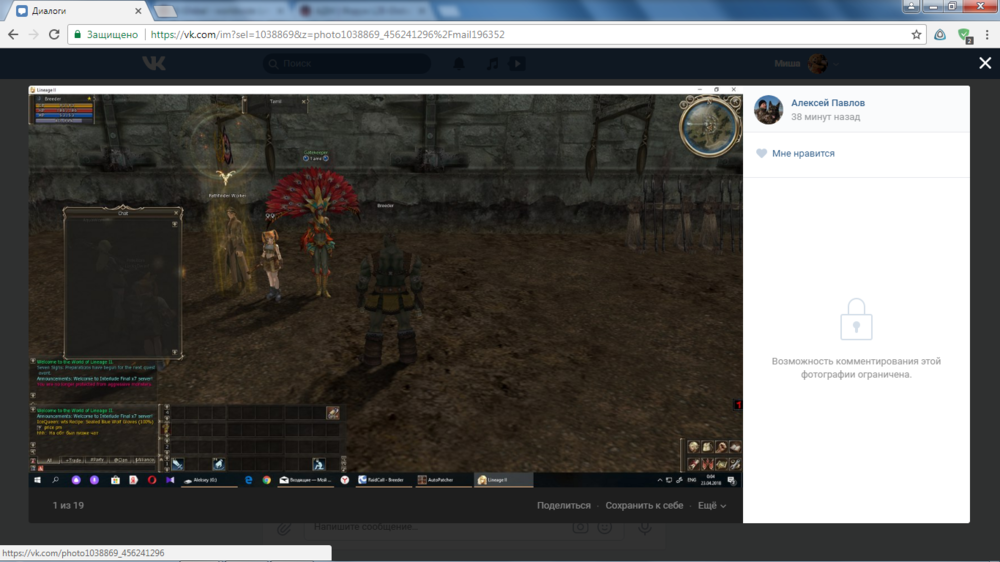The width and height of the screenshot is (1000, 562).
Task: Expand the Ещё dropdown under the photo
Action: click(711, 506)
